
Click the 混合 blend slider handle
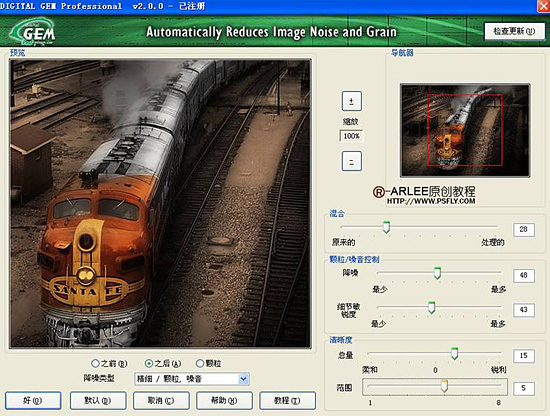[x=386, y=227]
